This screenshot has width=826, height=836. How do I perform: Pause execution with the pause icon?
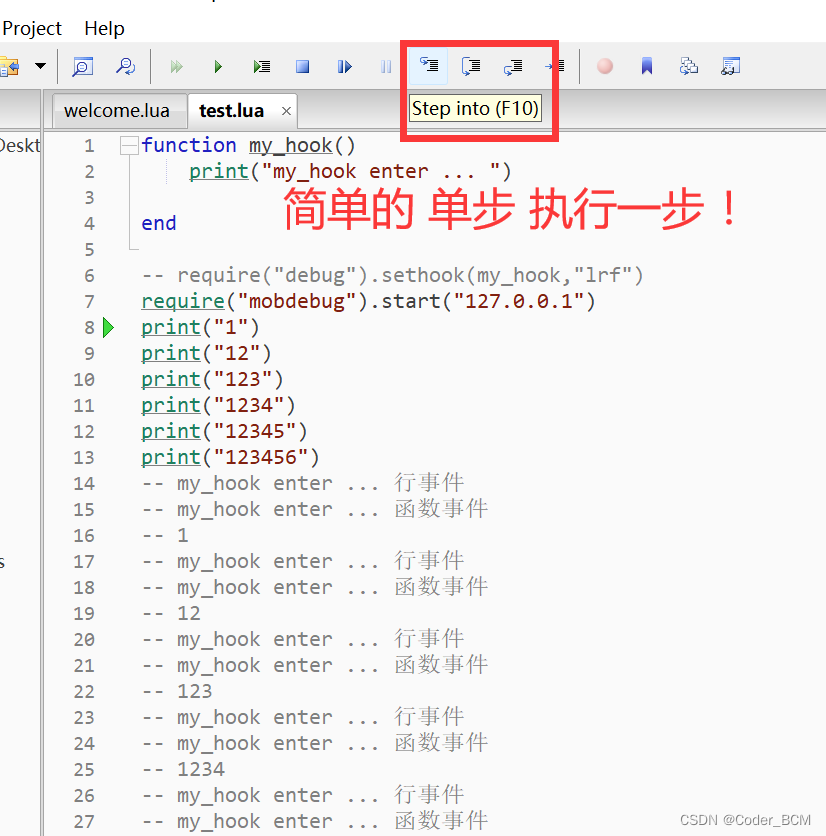point(385,66)
